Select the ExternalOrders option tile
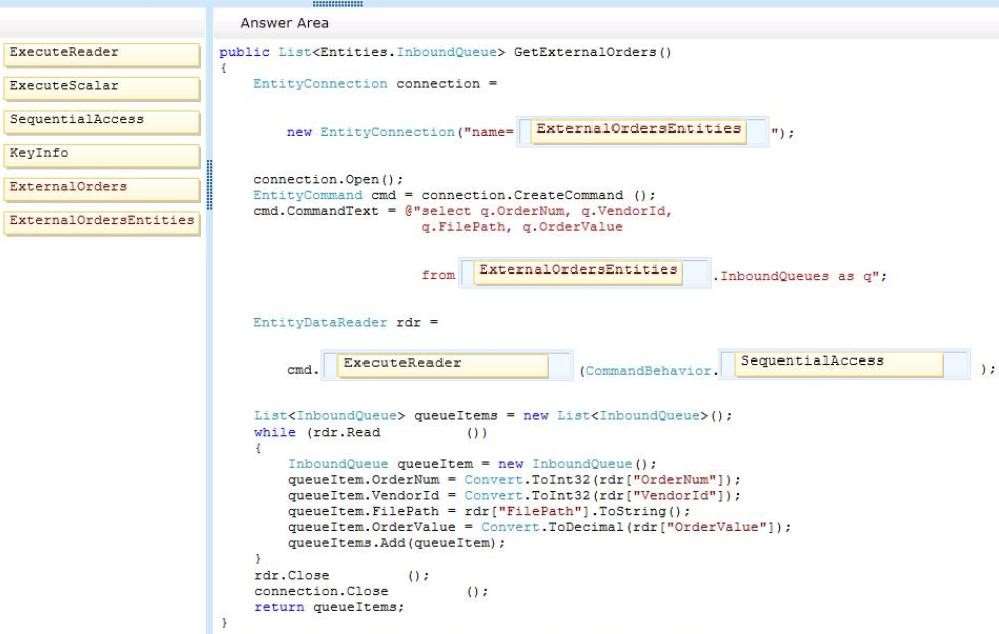Image resolution: width=999 pixels, height=634 pixels. point(101,189)
